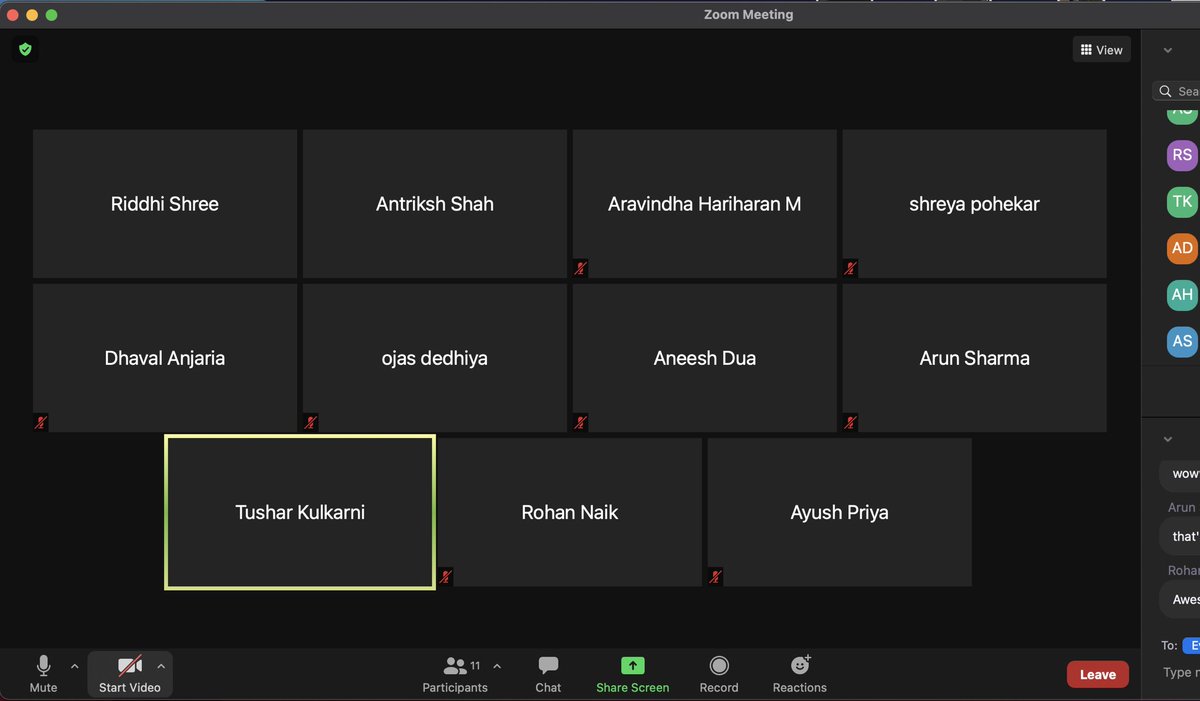1200x701 pixels.
Task: Select Aravindha Hariharan M's tile
Action: 705,204
